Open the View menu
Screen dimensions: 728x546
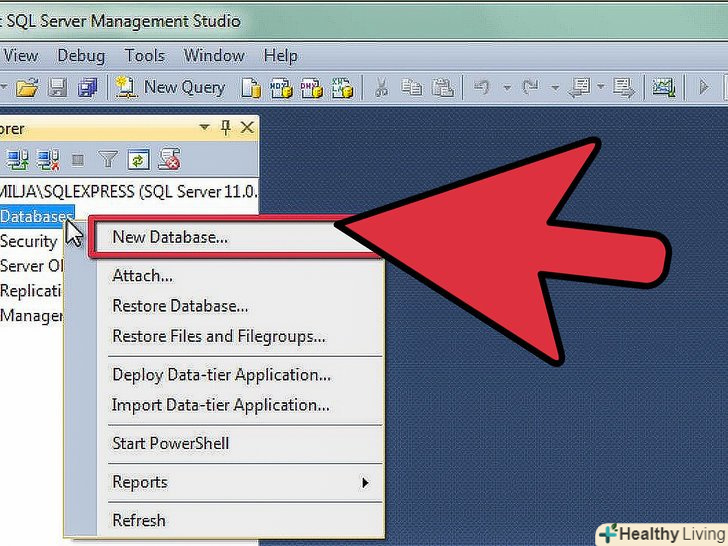point(20,56)
